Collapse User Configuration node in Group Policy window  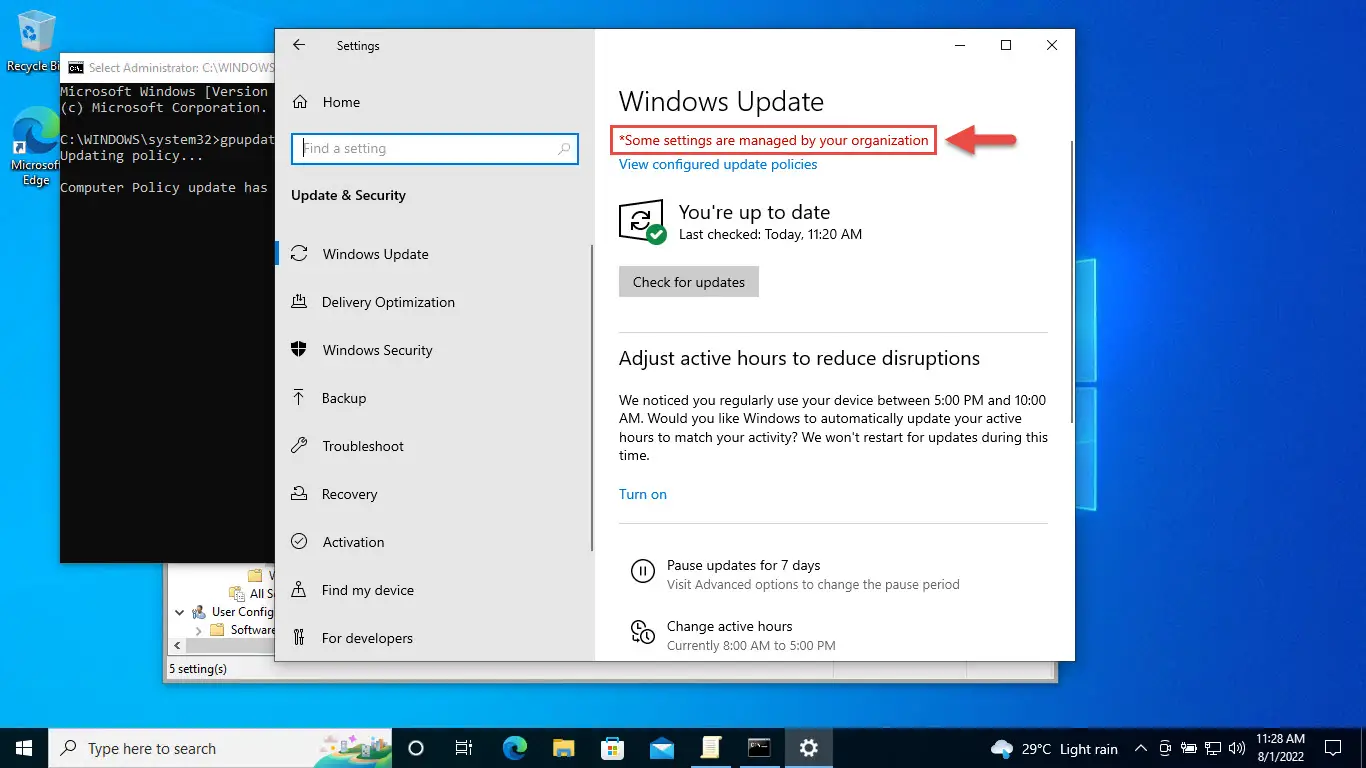[180, 612]
